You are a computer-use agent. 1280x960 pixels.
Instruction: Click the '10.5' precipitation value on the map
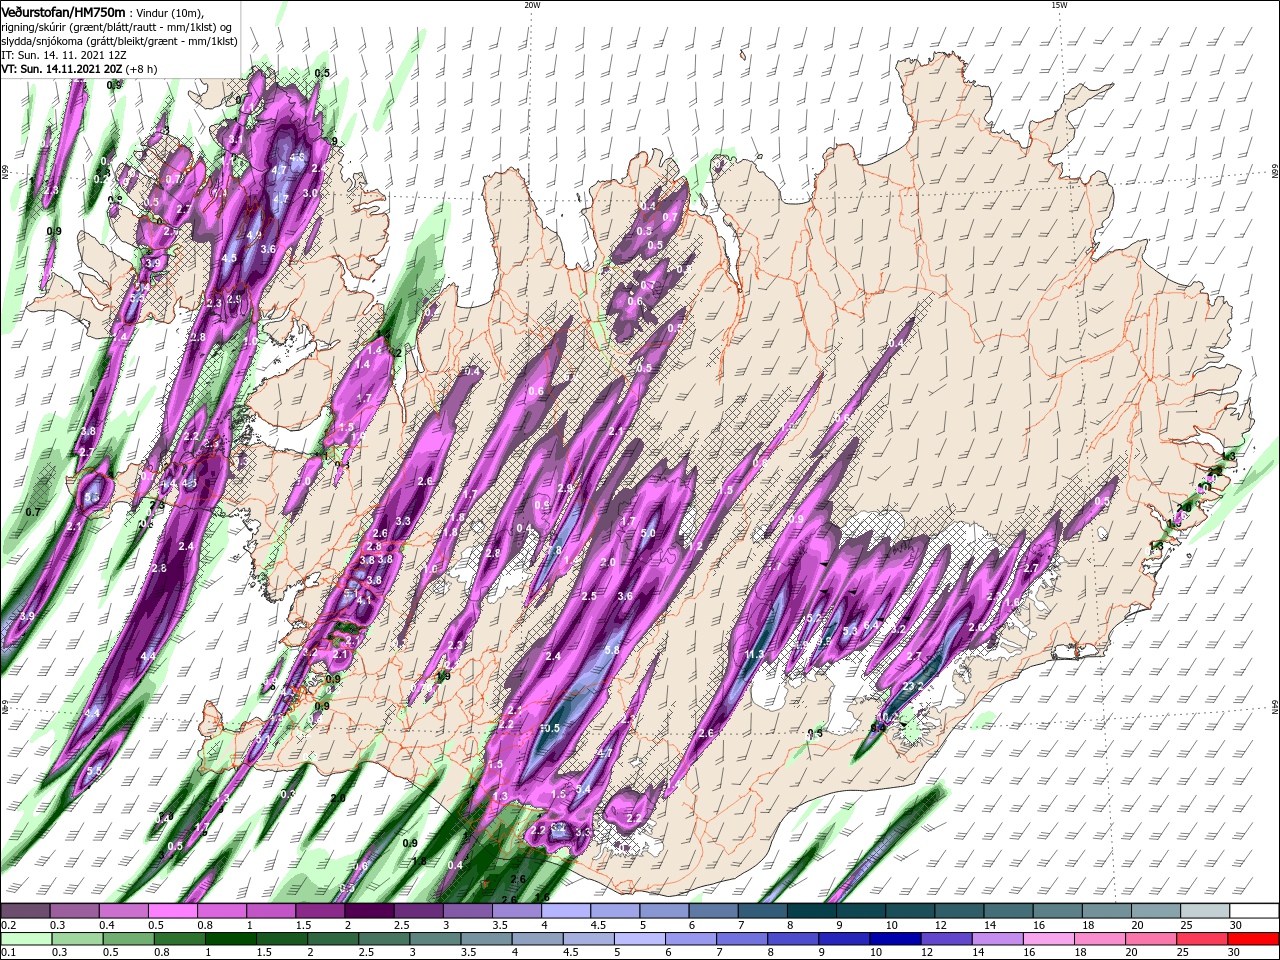[x=549, y=728]
